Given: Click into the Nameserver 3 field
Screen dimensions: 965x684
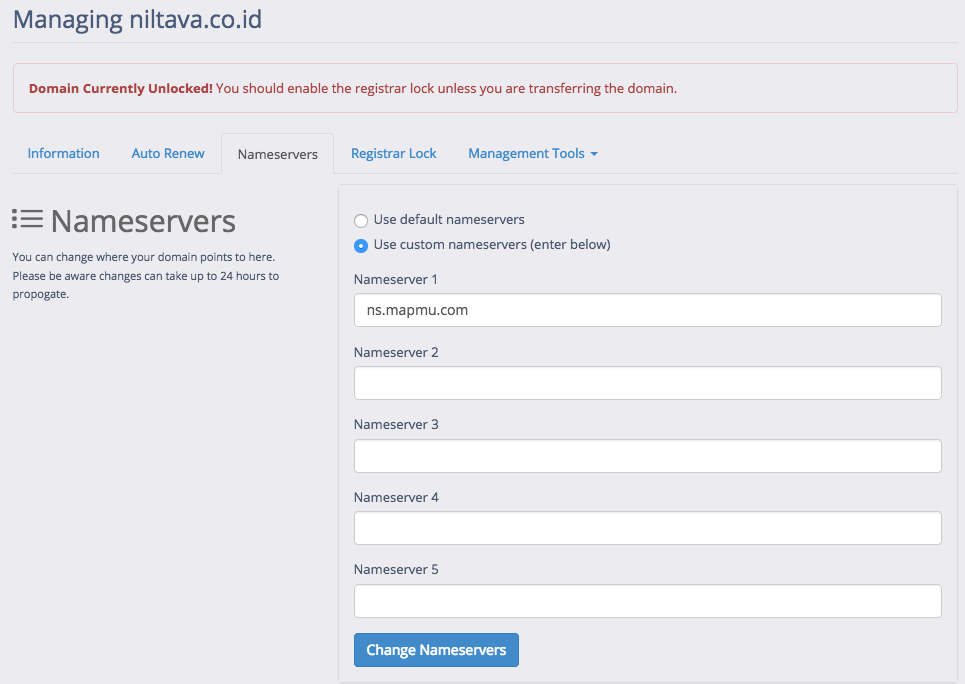Looking at the screenshot, I should [647, 456].
